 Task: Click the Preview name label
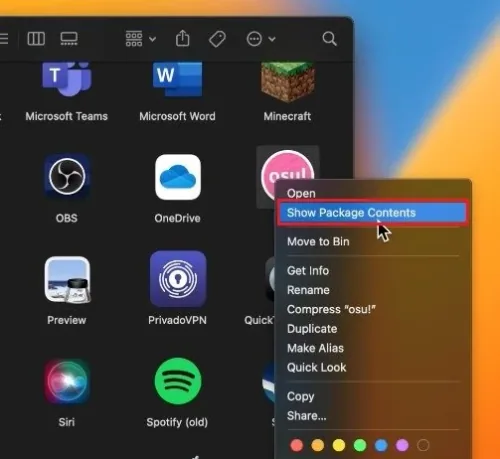[x=67, y=320]
